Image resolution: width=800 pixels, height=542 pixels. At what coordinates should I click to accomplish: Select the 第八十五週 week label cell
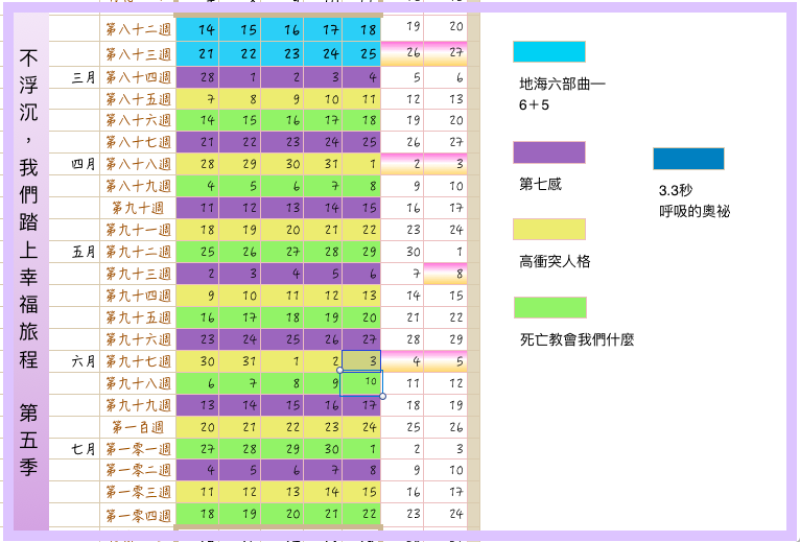coord(138,99)
